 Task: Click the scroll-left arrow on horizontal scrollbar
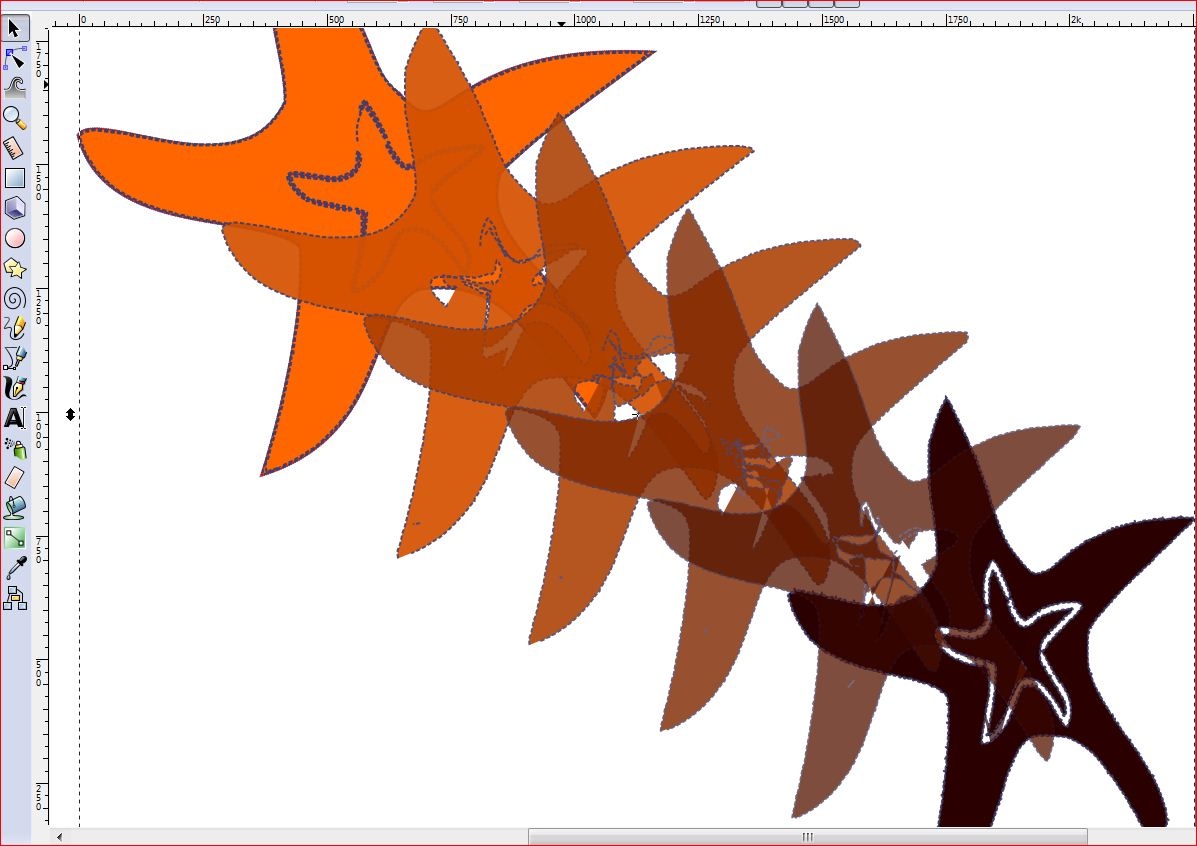pos(59,837)
